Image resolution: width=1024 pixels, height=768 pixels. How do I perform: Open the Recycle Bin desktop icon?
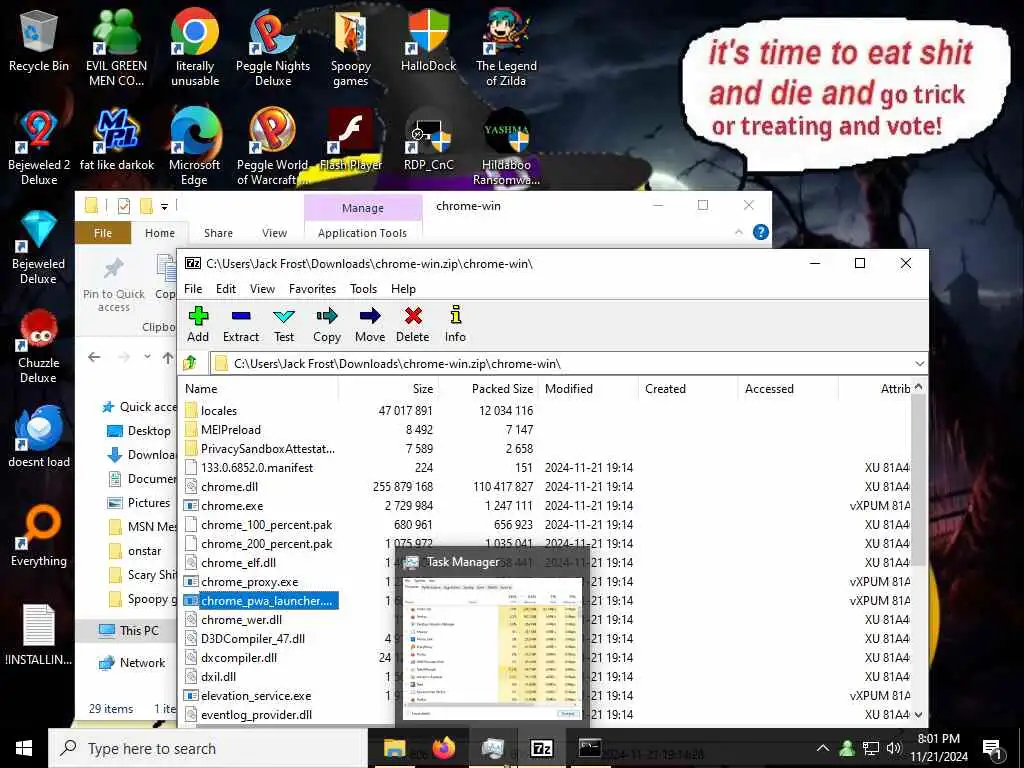point(39,42)
